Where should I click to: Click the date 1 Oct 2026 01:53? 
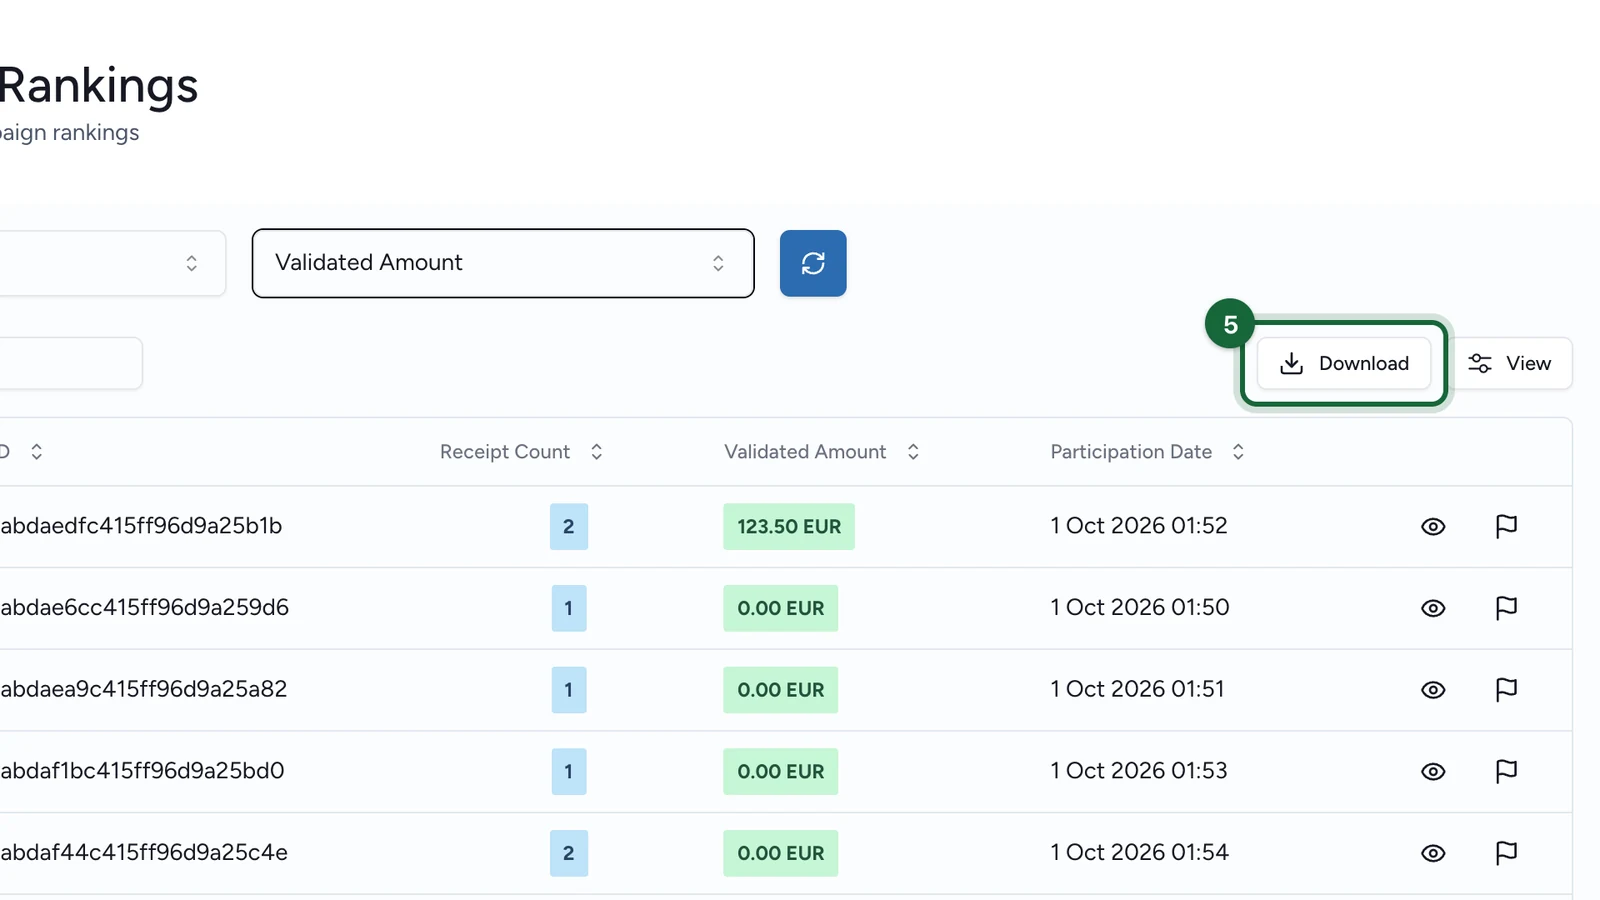1139,771
